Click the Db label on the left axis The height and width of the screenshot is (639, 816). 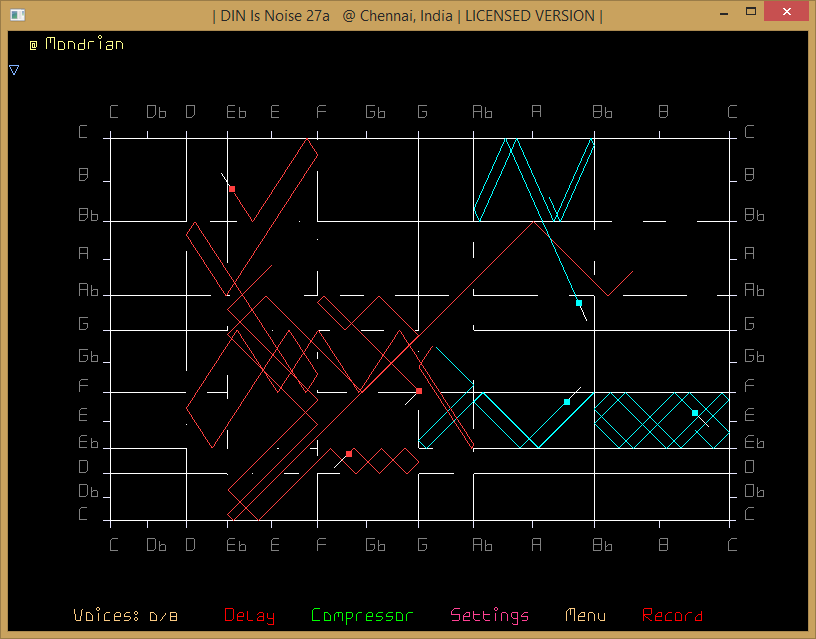pyautogui.click(x=88, y=491)
